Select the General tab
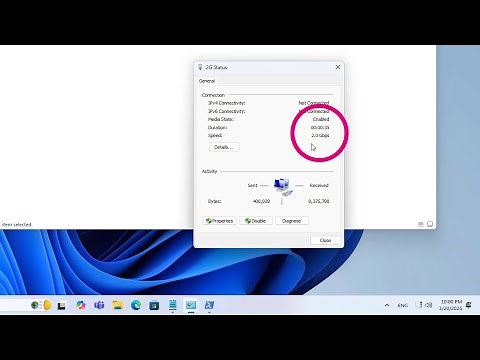 [x=207, y=81]
